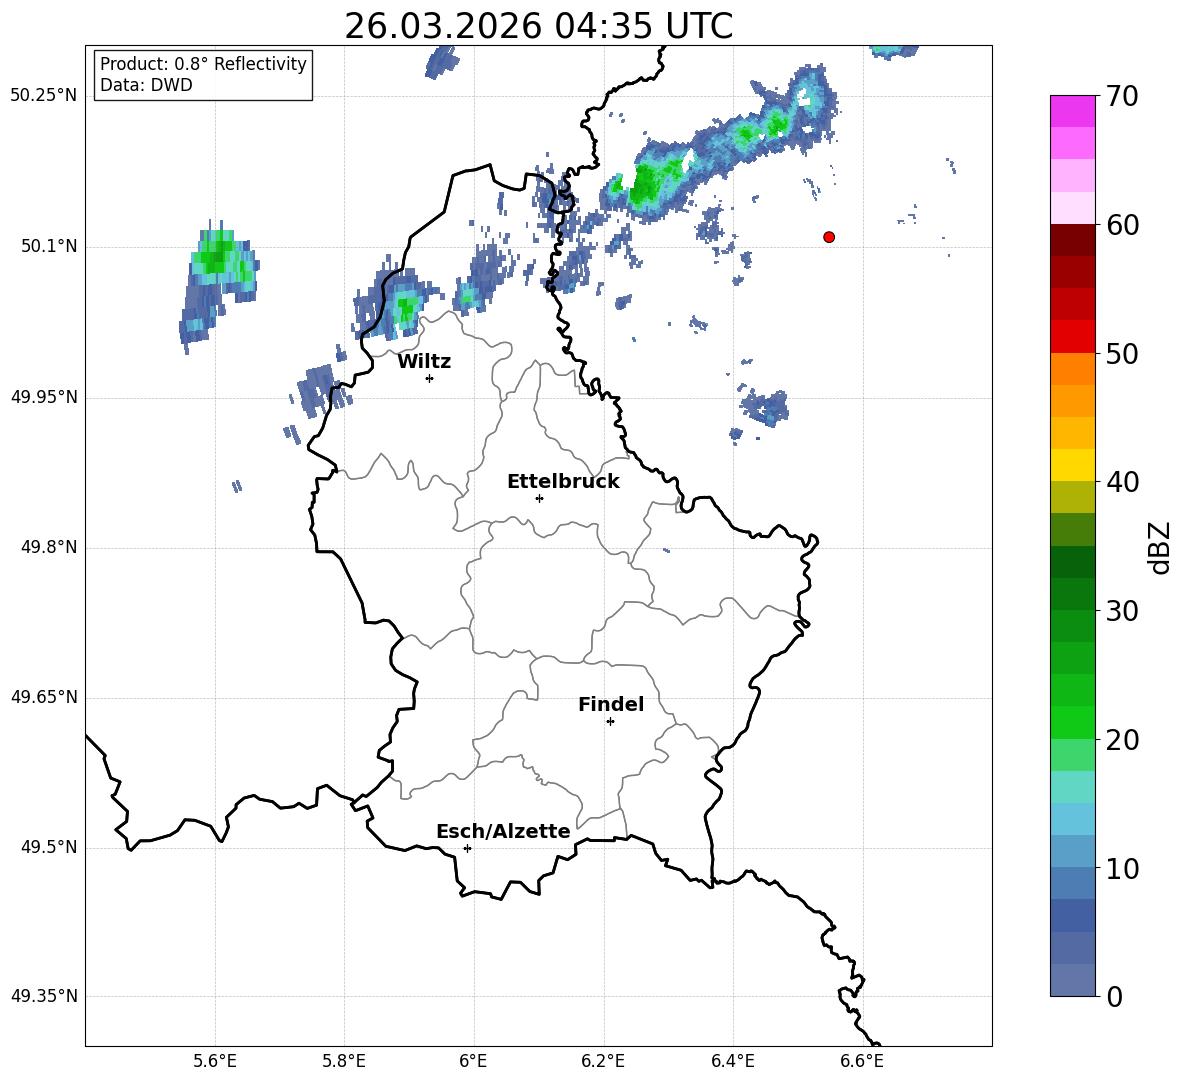Click the 50 label on the colorbar
The width and height of the screenshot is (1184, 1081).
pos(1122,353)
